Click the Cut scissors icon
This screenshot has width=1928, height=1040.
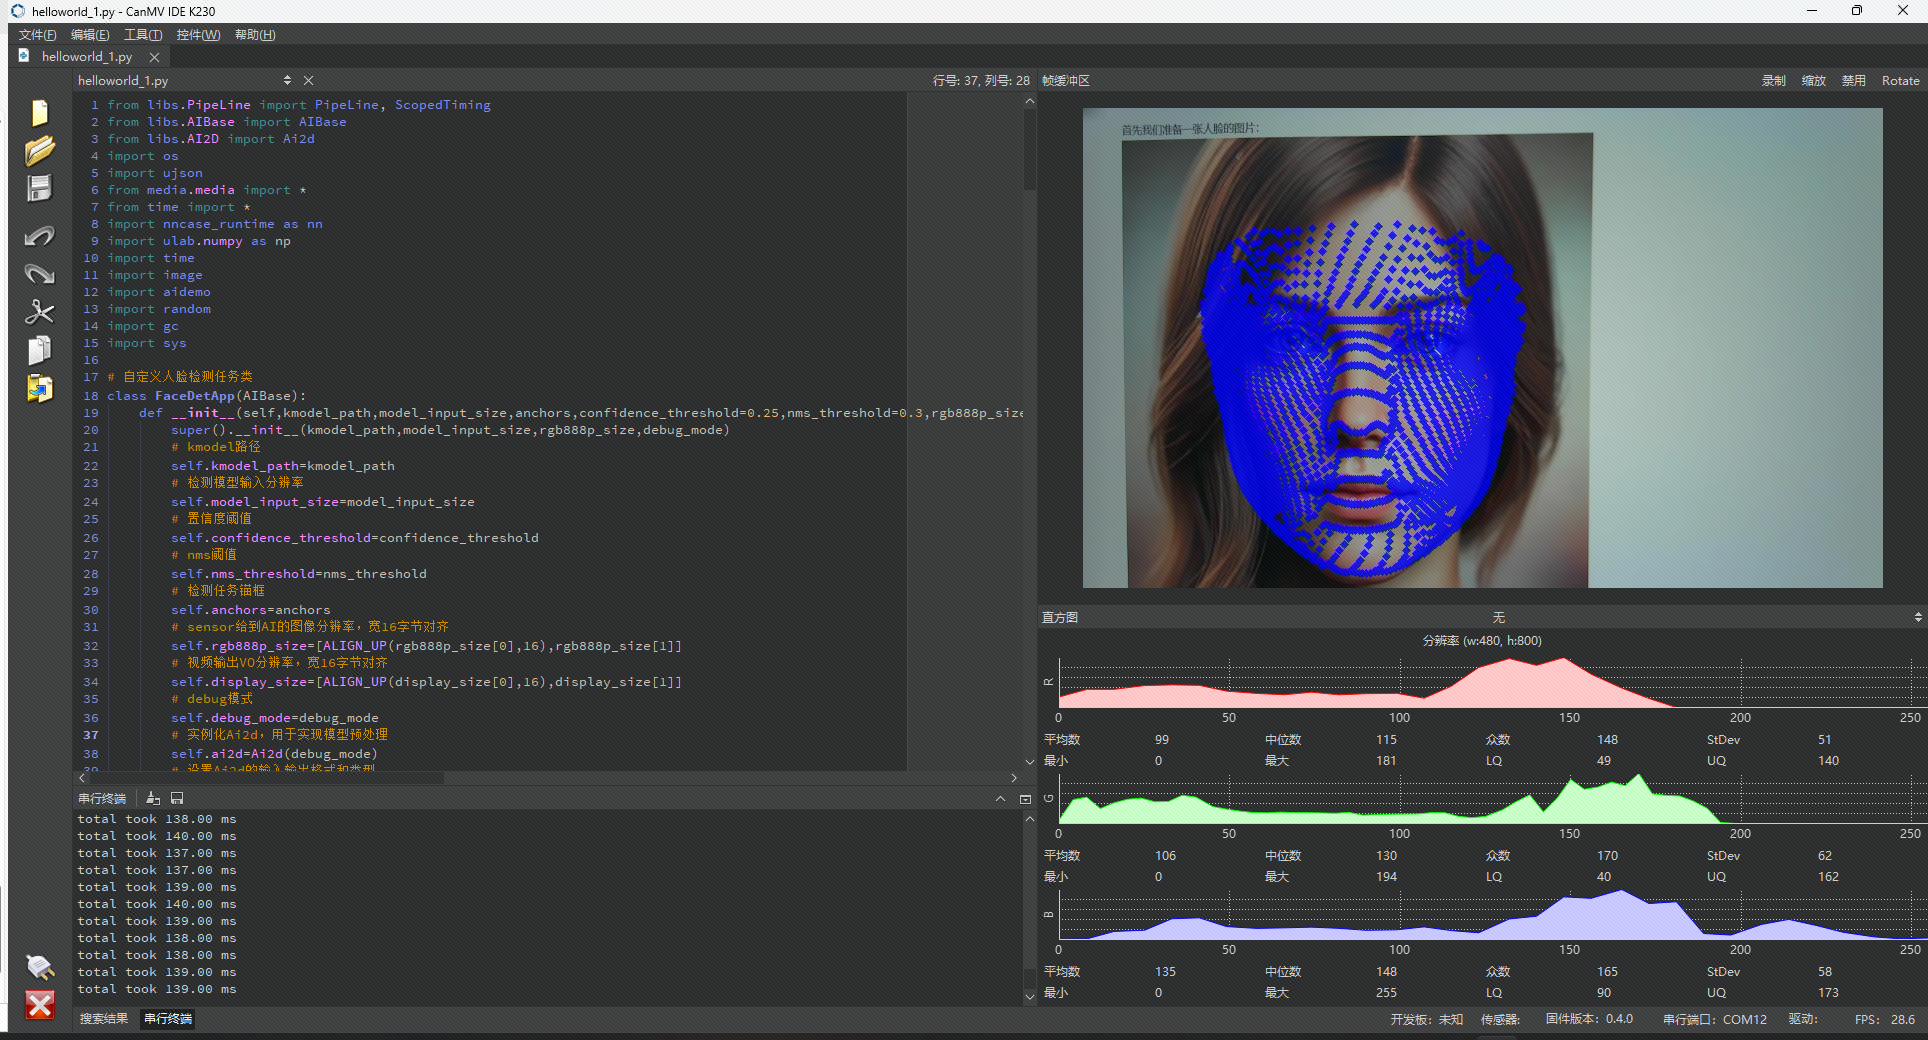pyautogui.click(x=39, y=312)
